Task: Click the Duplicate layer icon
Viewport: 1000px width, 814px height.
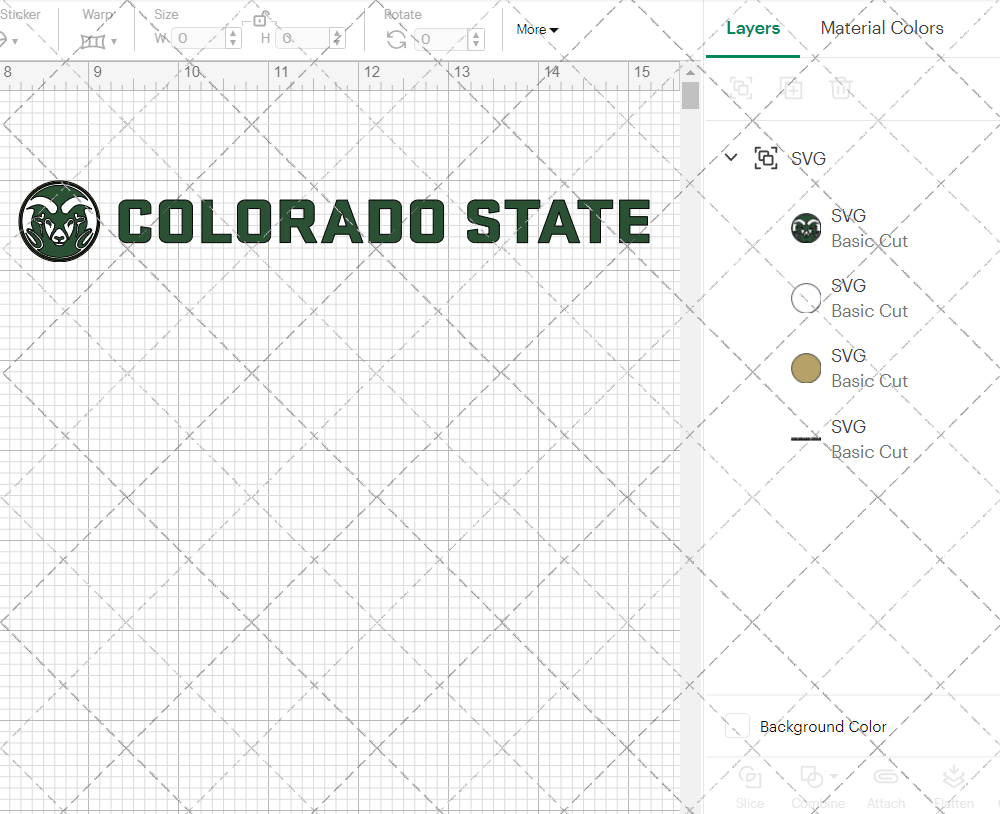Action: (791, 87)
